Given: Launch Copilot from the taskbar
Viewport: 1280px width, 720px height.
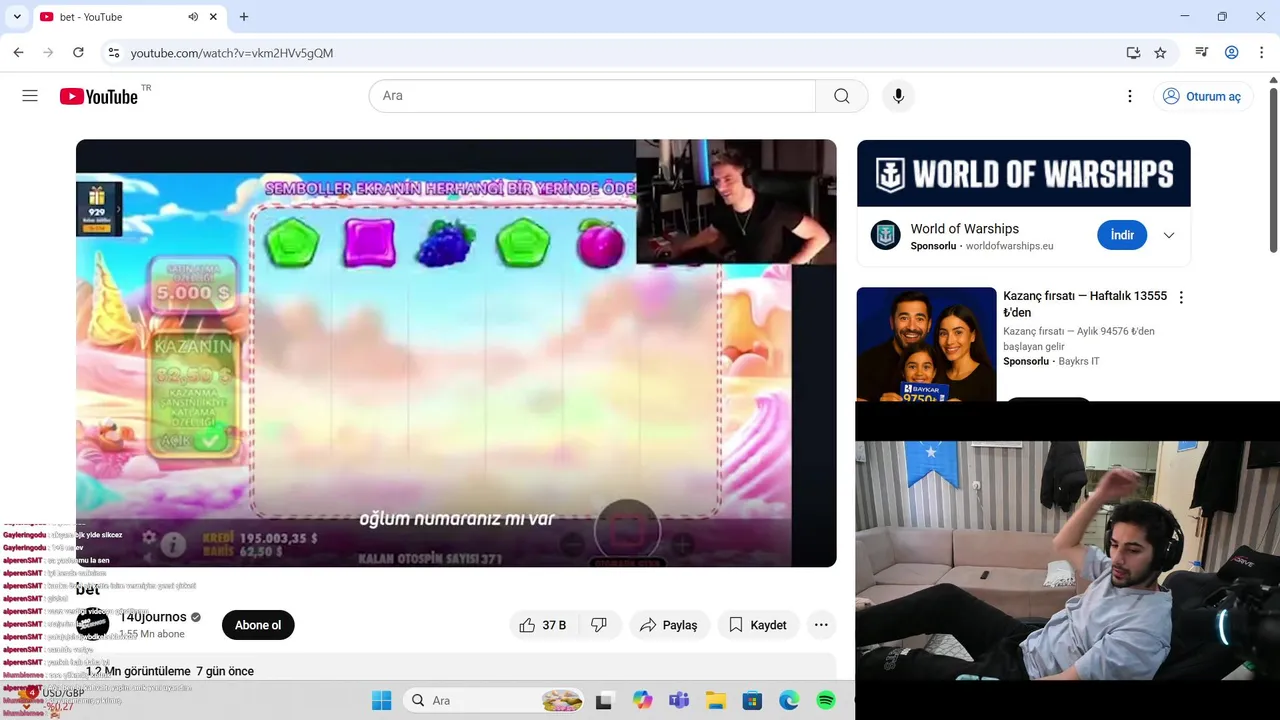Looking at the screenshot, I should pos(642,701).
